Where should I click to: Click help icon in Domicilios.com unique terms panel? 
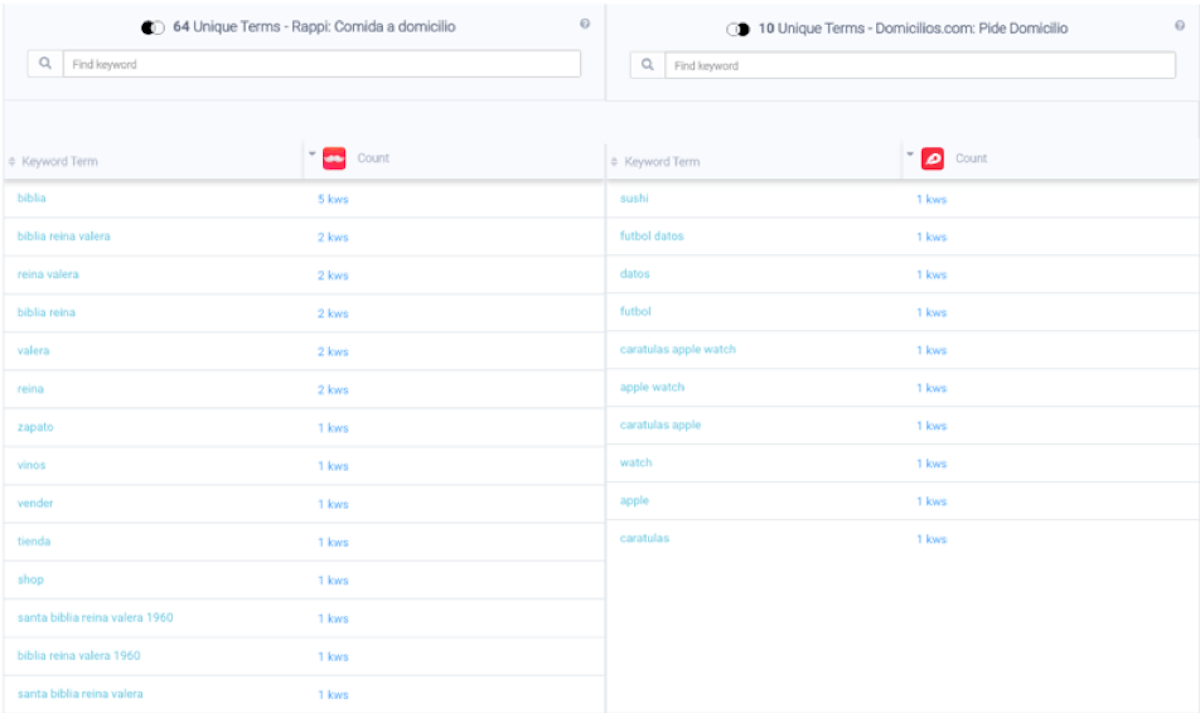pos(1180,26)
